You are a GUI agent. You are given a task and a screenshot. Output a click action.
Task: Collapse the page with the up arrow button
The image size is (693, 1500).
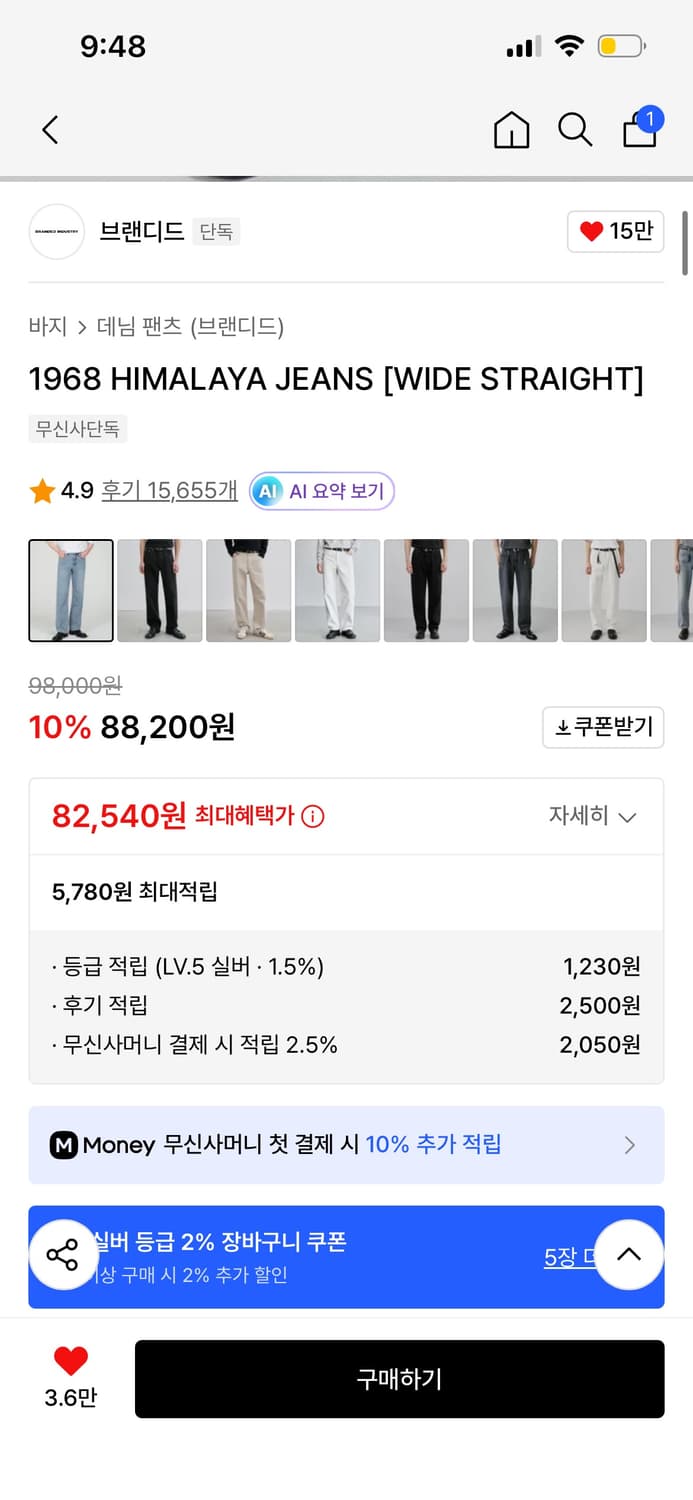pos(629,1255)
